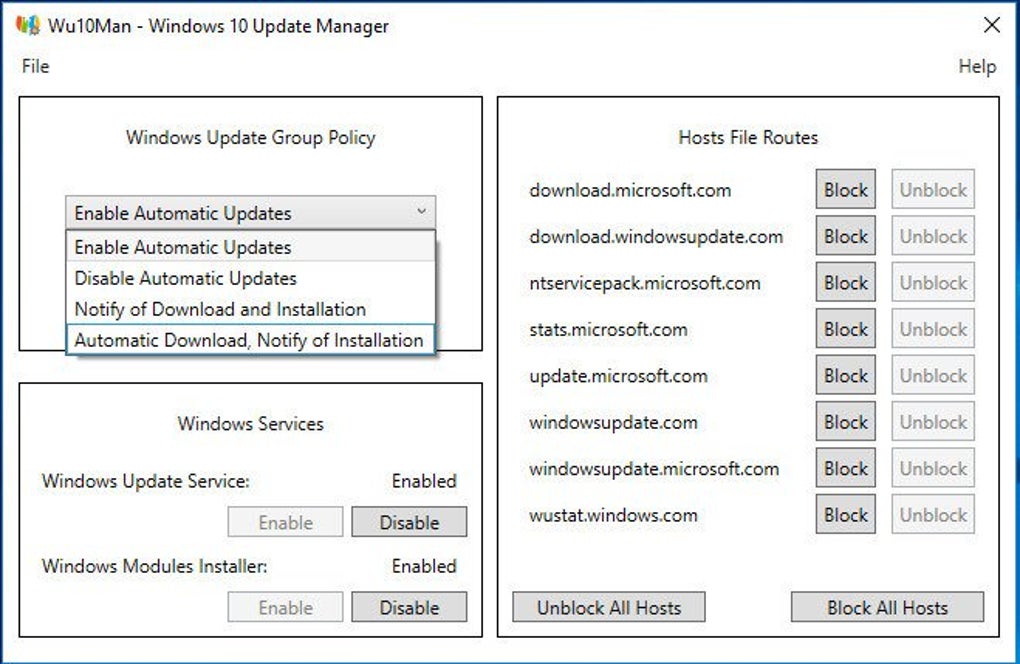Unblock download.microsoft.com
This screenshot has width=1020, height=664.
coord(933,189)
